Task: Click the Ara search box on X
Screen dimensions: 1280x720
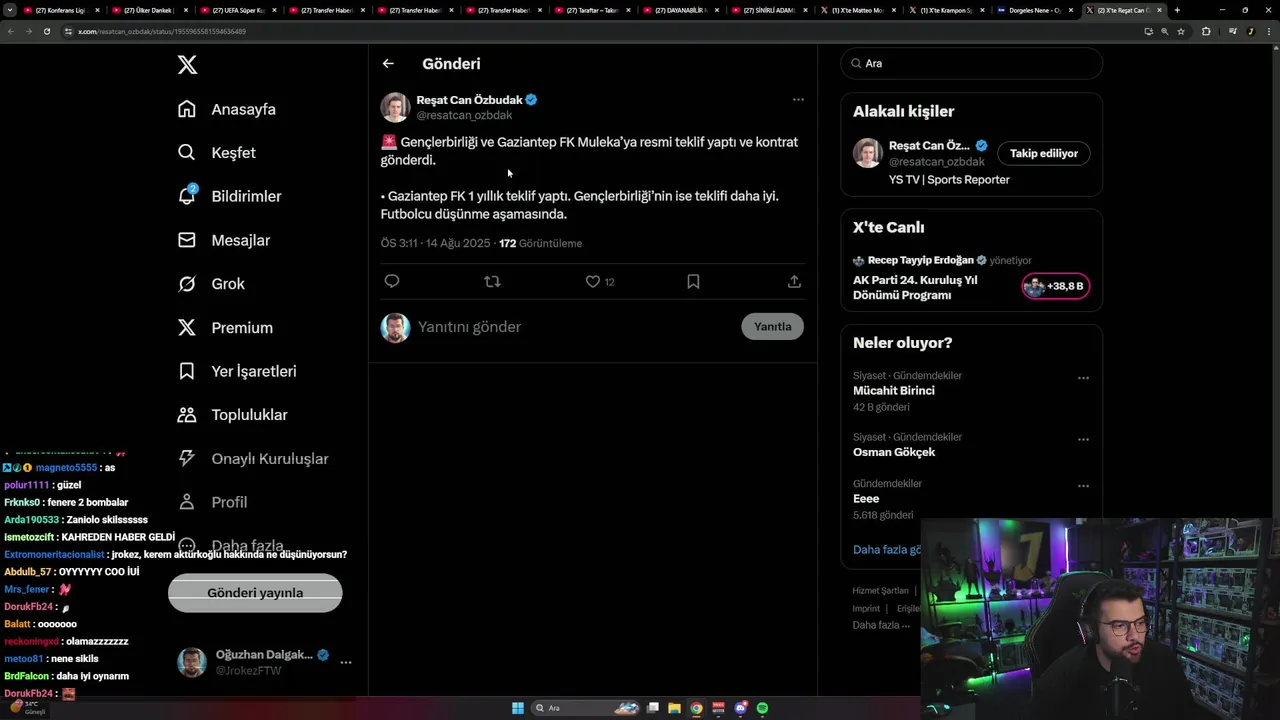Action: click(x=972, y=63)
